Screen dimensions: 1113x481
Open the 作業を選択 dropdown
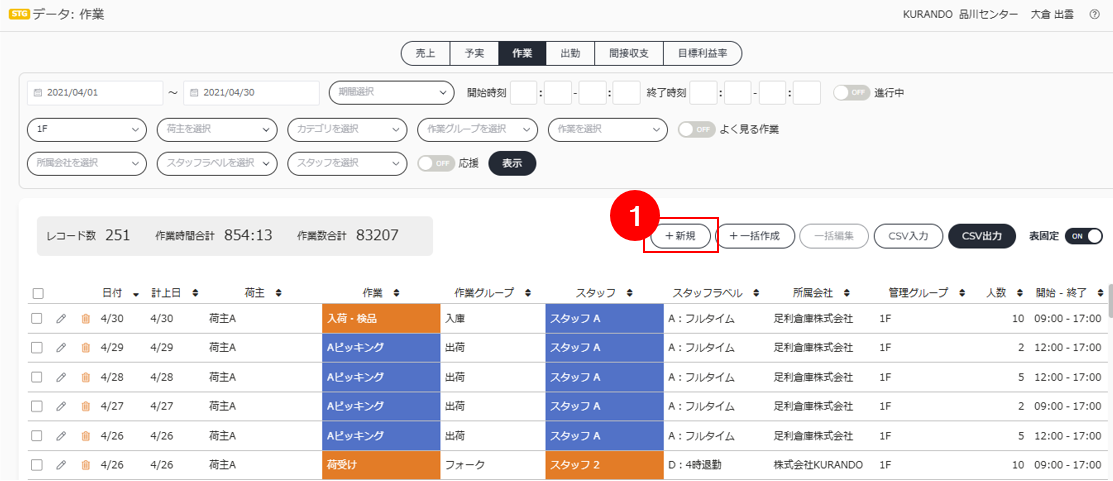pyautogui.click(x=608, y=130)
